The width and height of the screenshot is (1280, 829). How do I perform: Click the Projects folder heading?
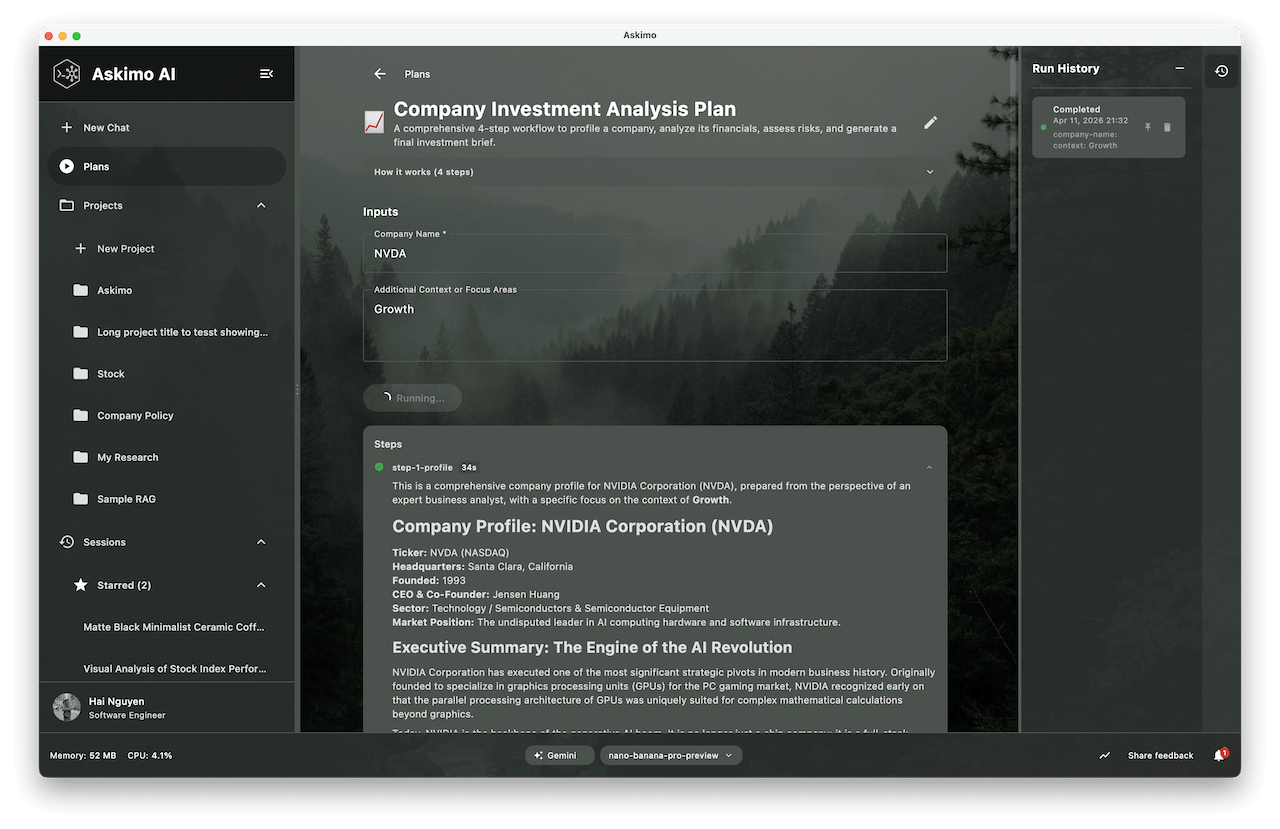click(x=103, y=206)
